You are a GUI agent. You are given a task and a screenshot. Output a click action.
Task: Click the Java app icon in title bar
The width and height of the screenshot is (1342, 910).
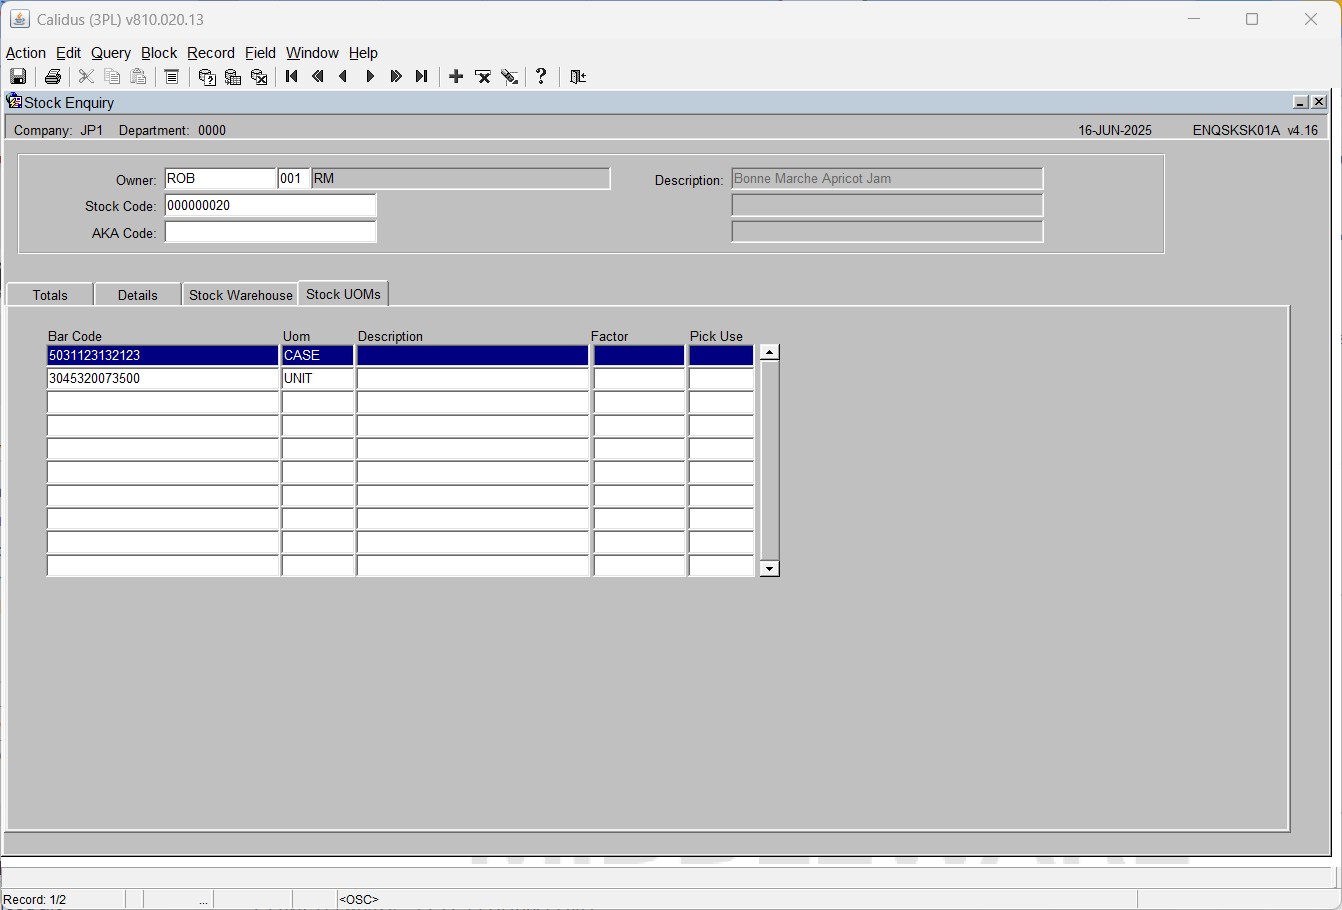click(x=19, y=19)
